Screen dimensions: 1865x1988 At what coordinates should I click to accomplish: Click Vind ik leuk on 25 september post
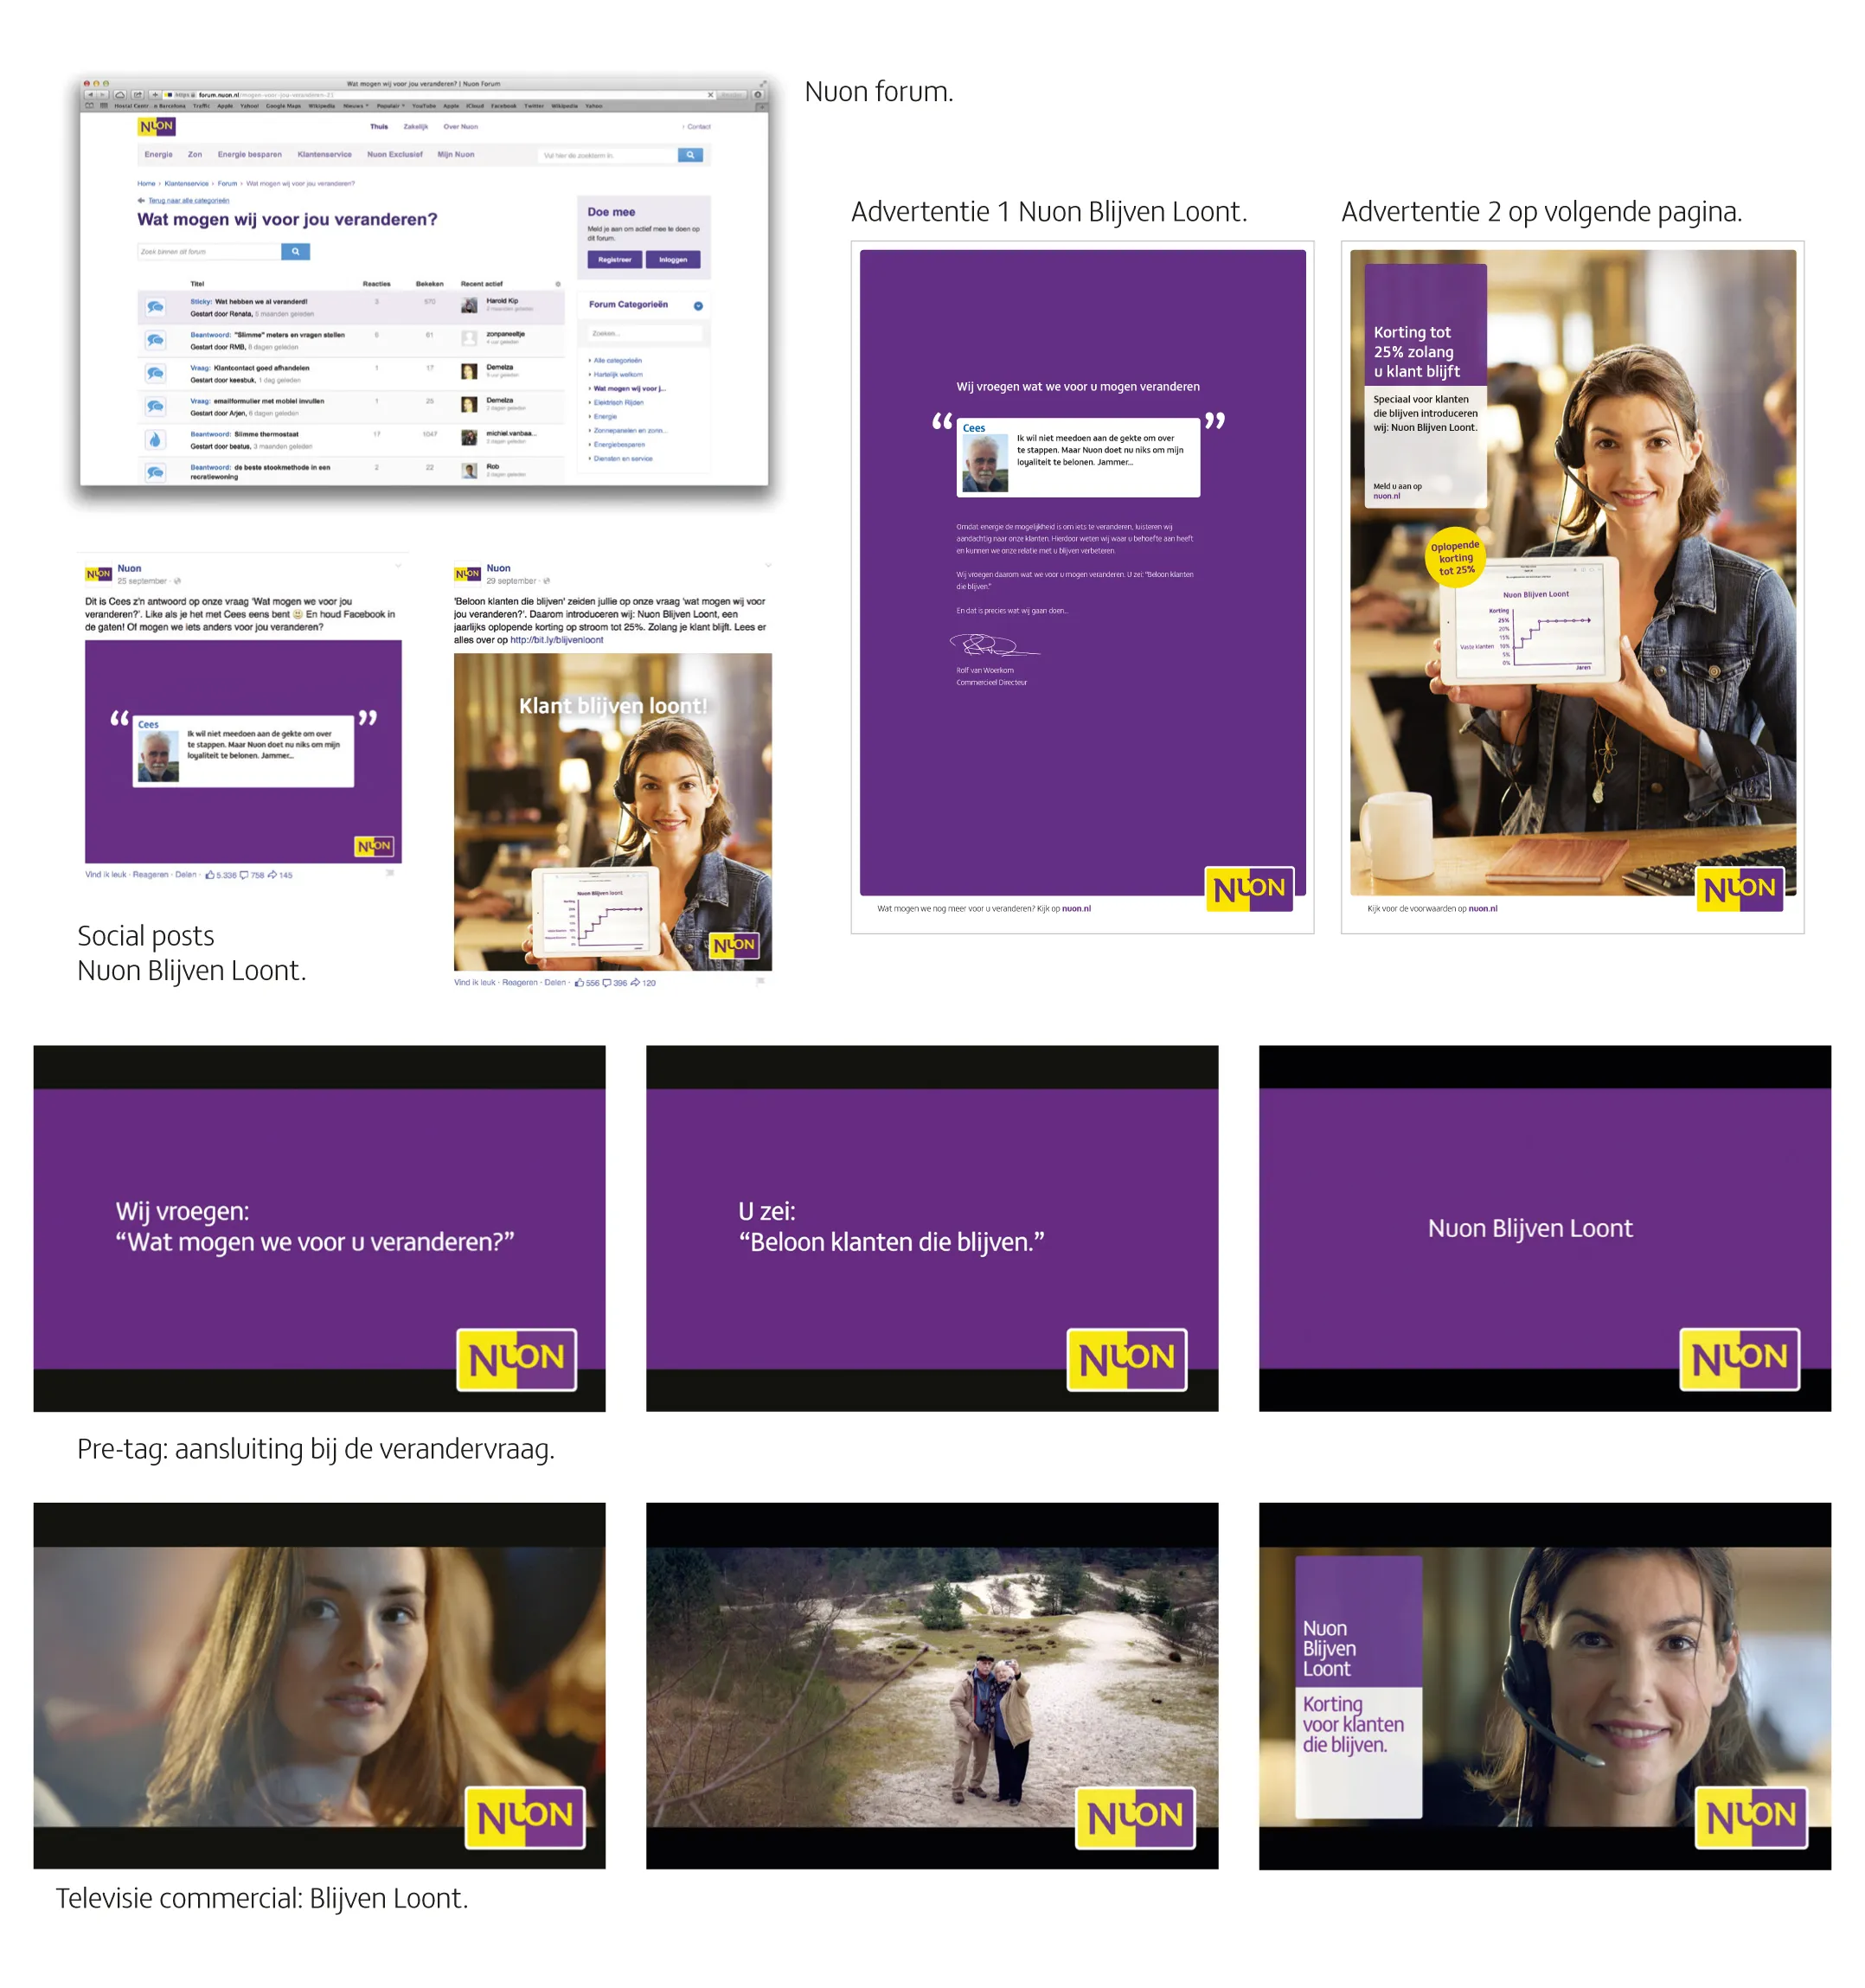[x=106, y=875]
